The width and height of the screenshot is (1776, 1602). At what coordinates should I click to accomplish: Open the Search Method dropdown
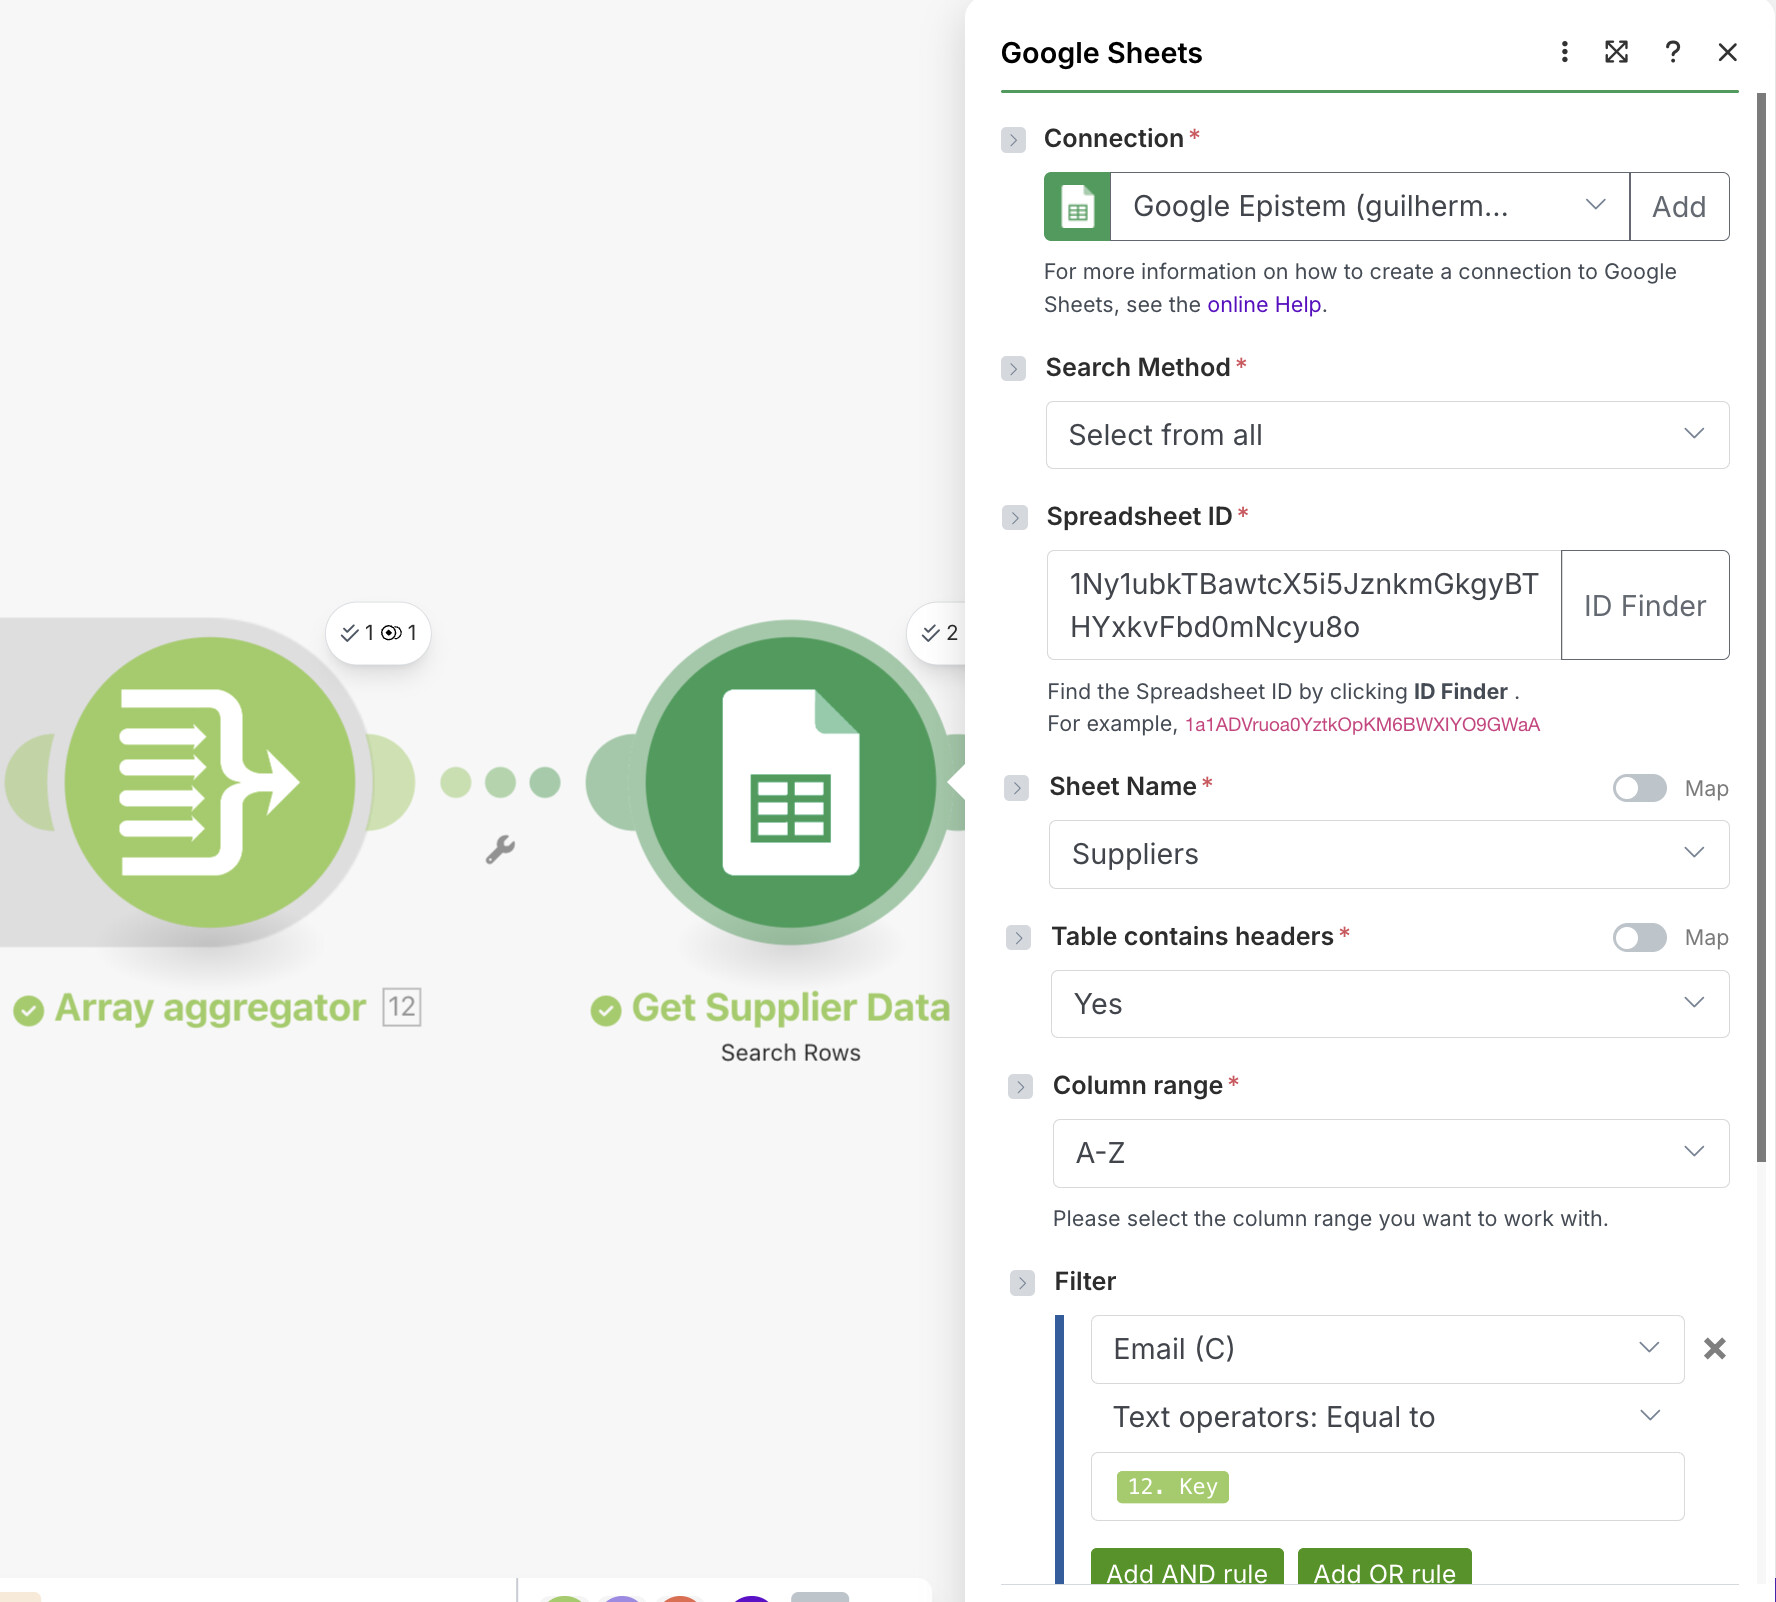pyautogui.click(x=1387, y=435)
